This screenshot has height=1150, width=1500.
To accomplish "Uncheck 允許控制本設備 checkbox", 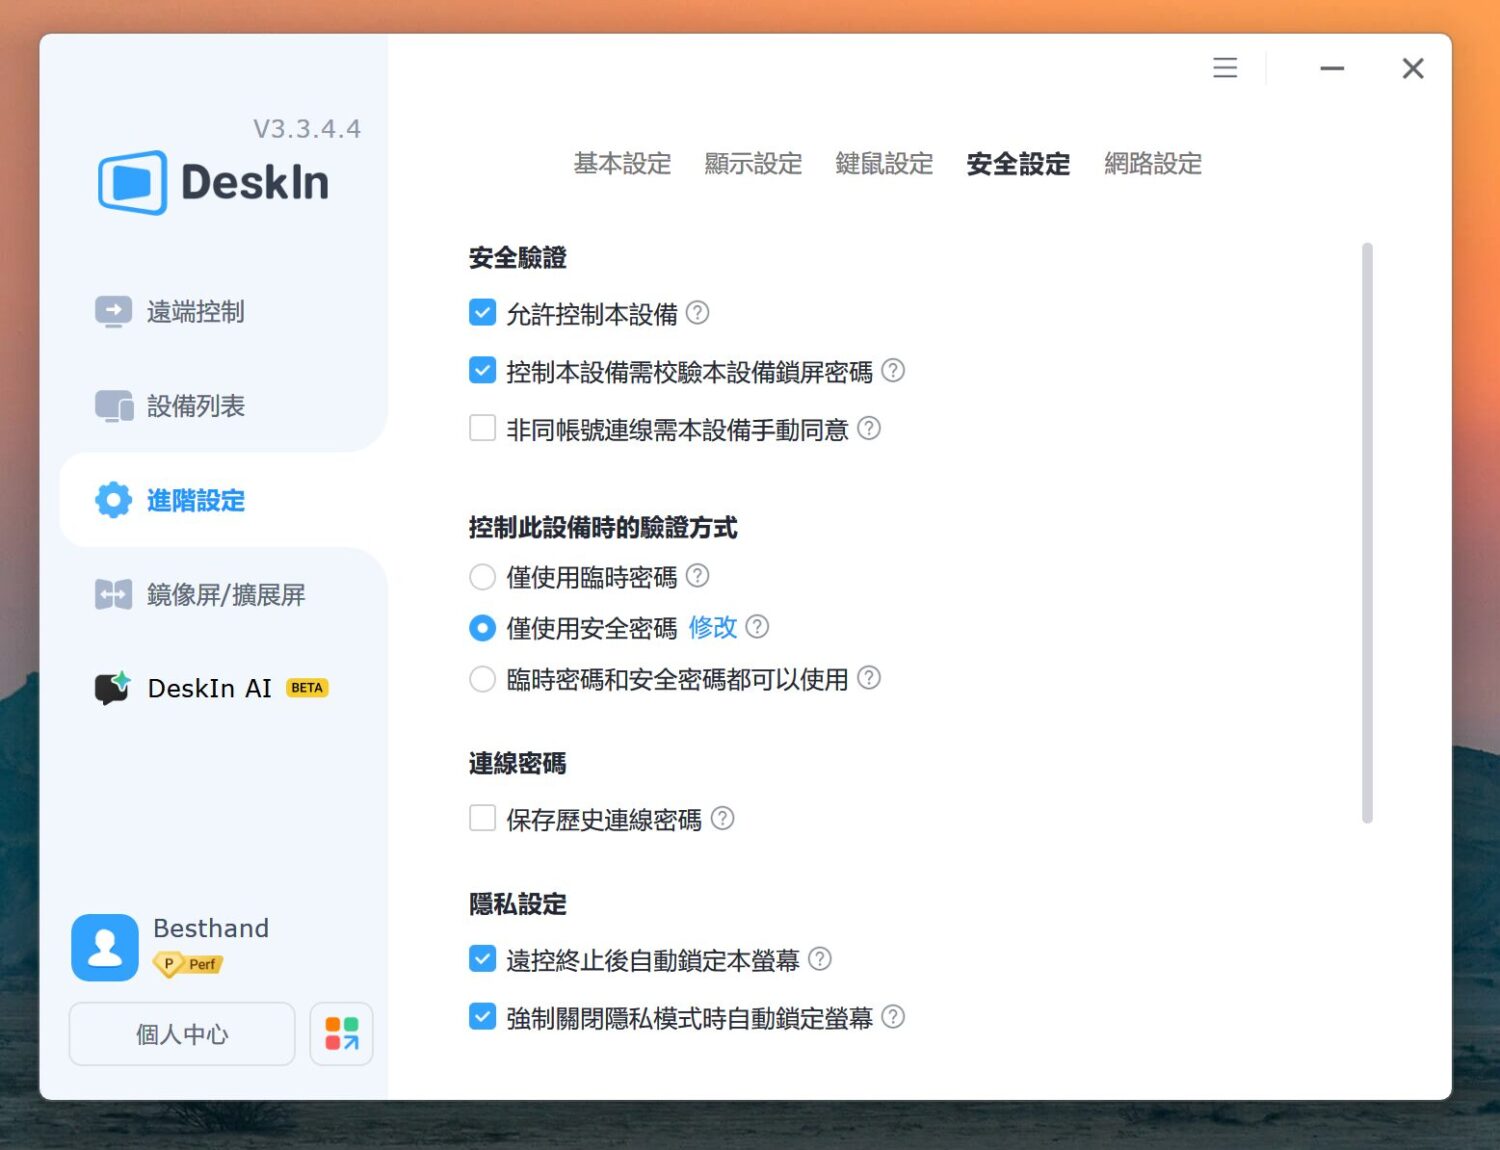I will [x=482, y=313].
